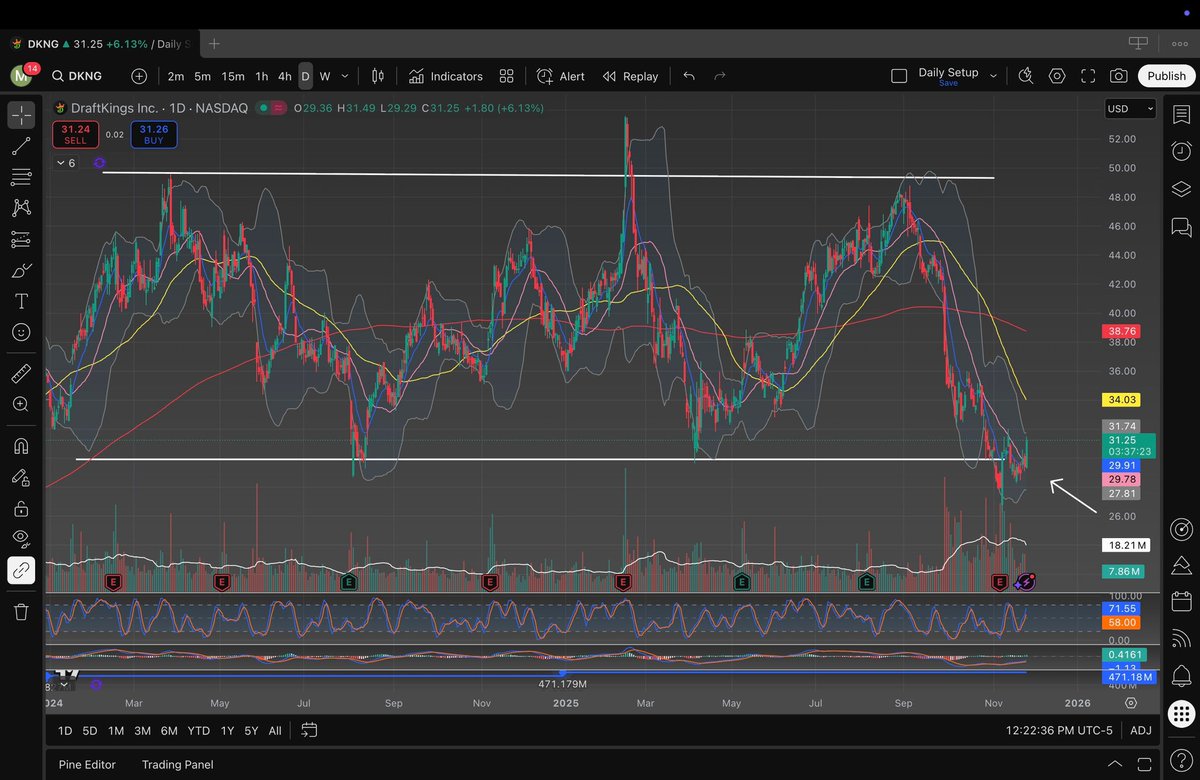This screenshot has width=1200, height=780.
Task: Open chart settings hexagon gear
Action: [x=1057, y=76]
